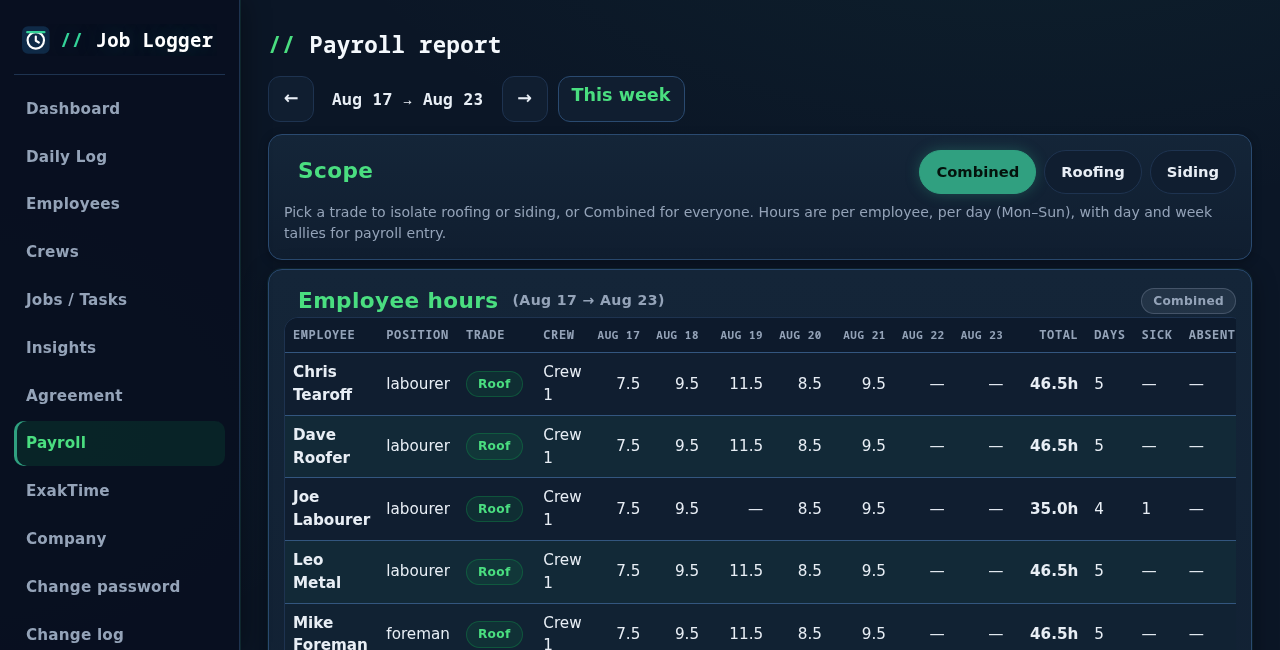Select Payroll in sidebar
This screenshot has width=1280, height=650.
[119, 443]
